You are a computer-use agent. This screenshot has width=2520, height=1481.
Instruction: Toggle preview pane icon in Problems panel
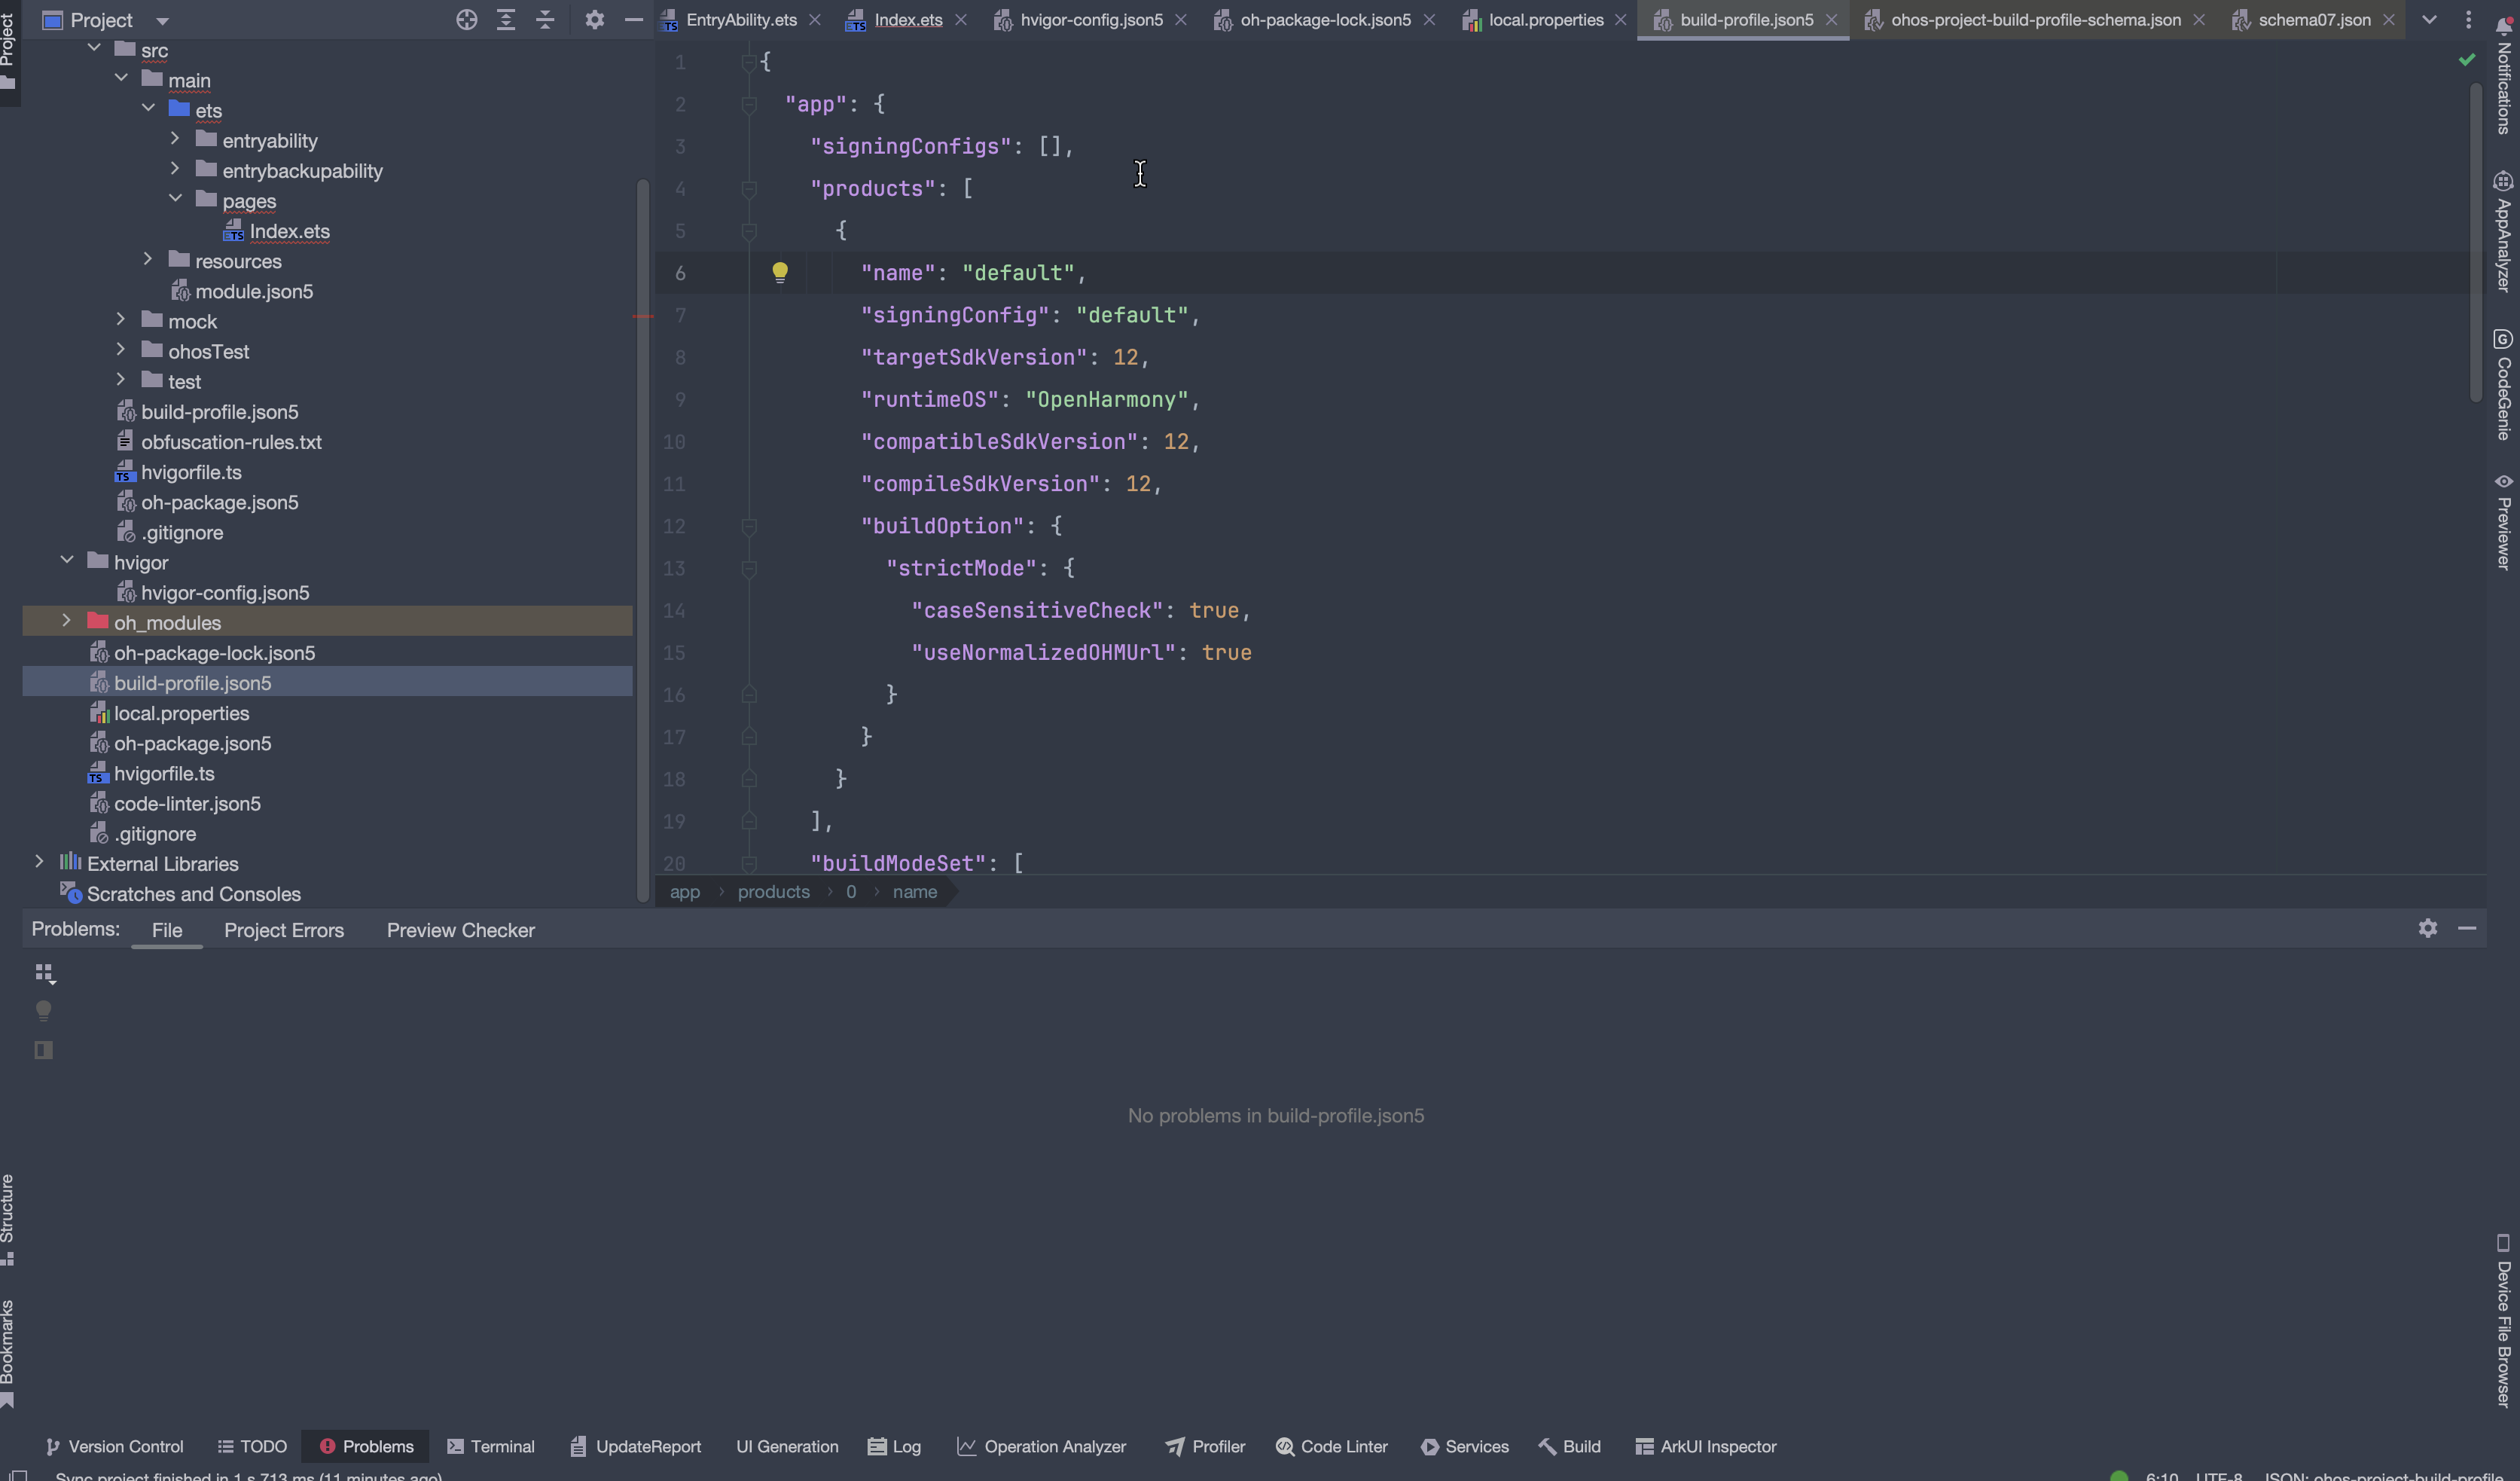44,1050
